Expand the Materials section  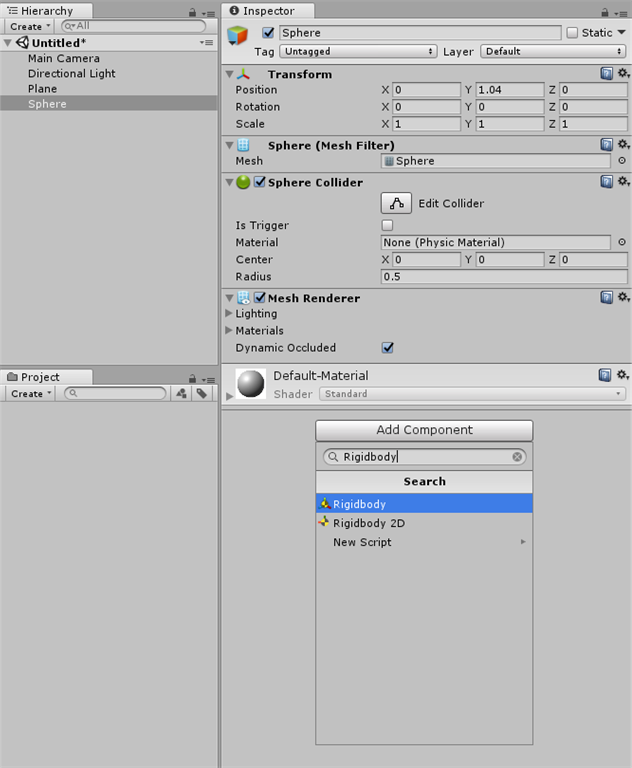tap(229, 330)
